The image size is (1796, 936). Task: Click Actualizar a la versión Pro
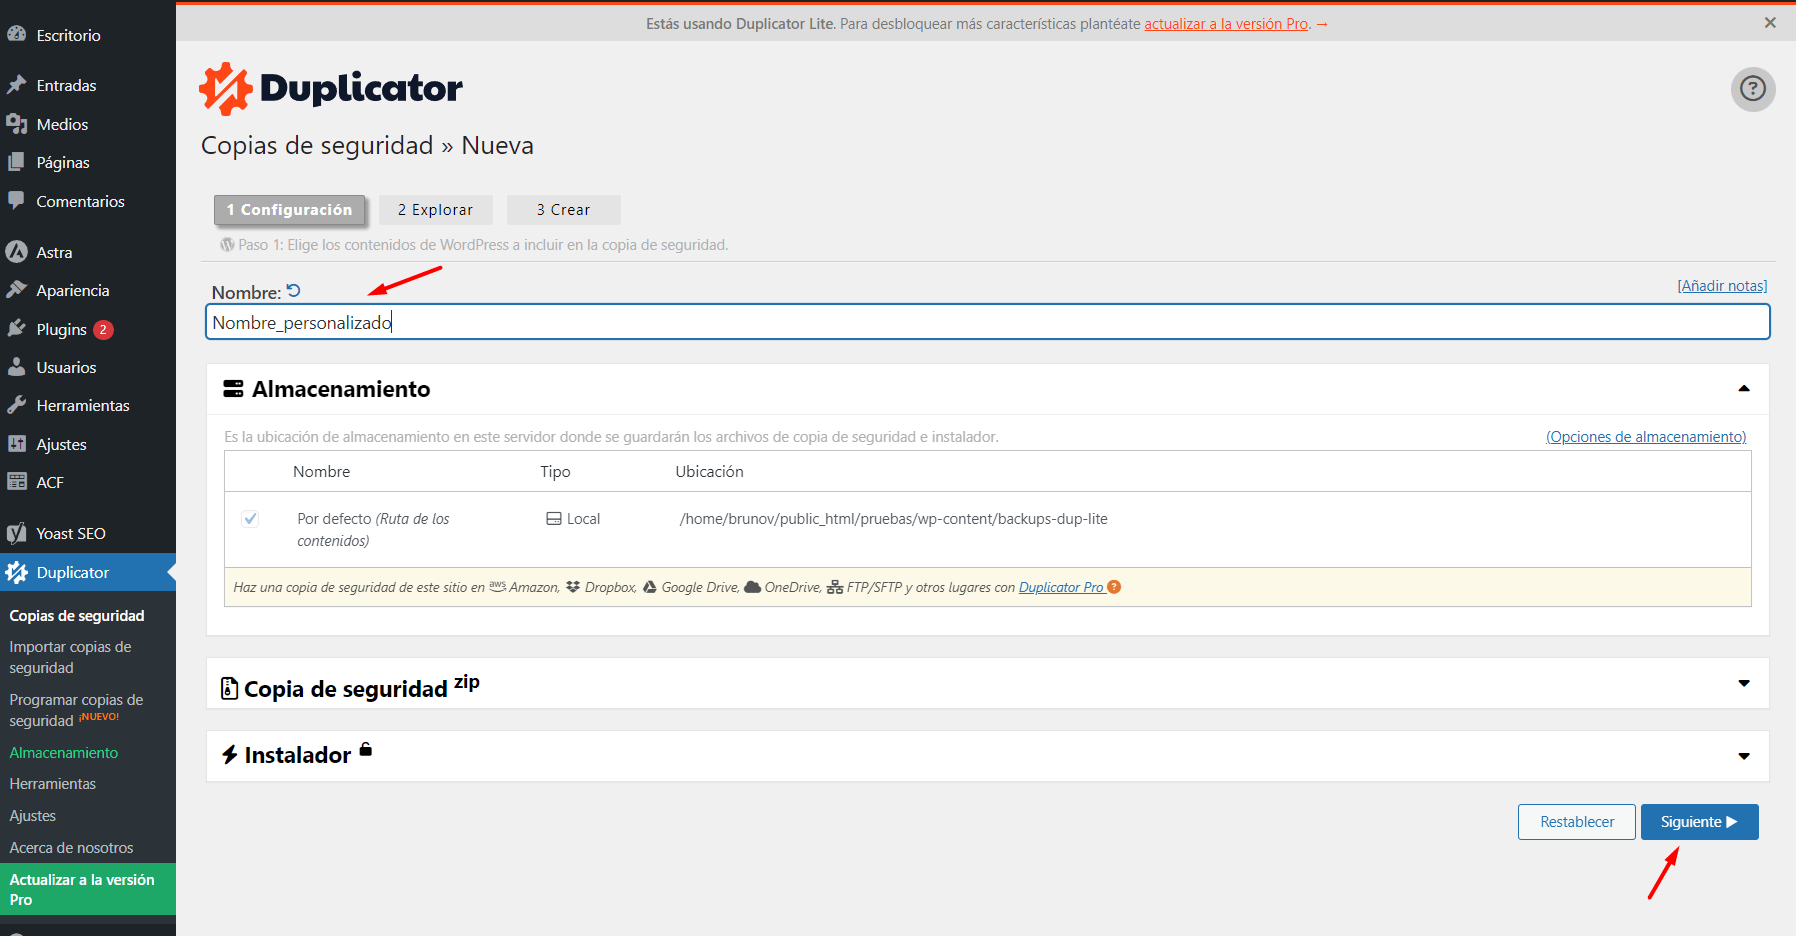tap(88, 889)
